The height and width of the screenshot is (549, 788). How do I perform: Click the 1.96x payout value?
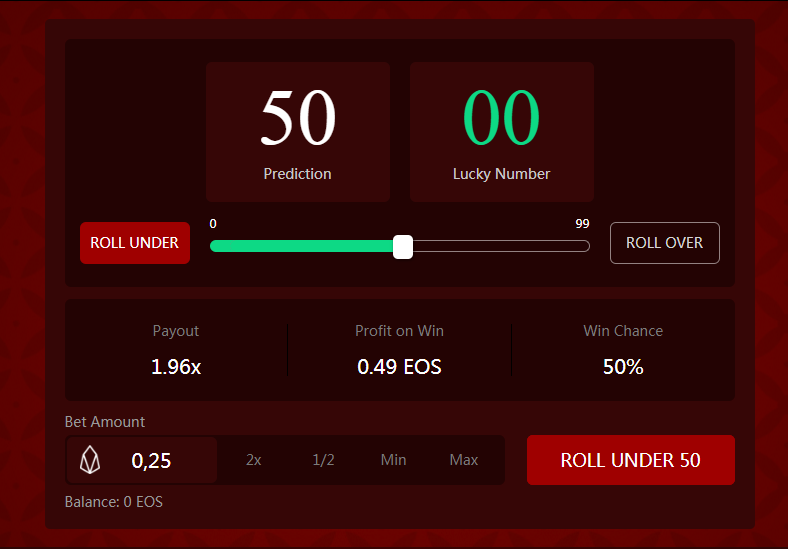[x=176, y=367]
